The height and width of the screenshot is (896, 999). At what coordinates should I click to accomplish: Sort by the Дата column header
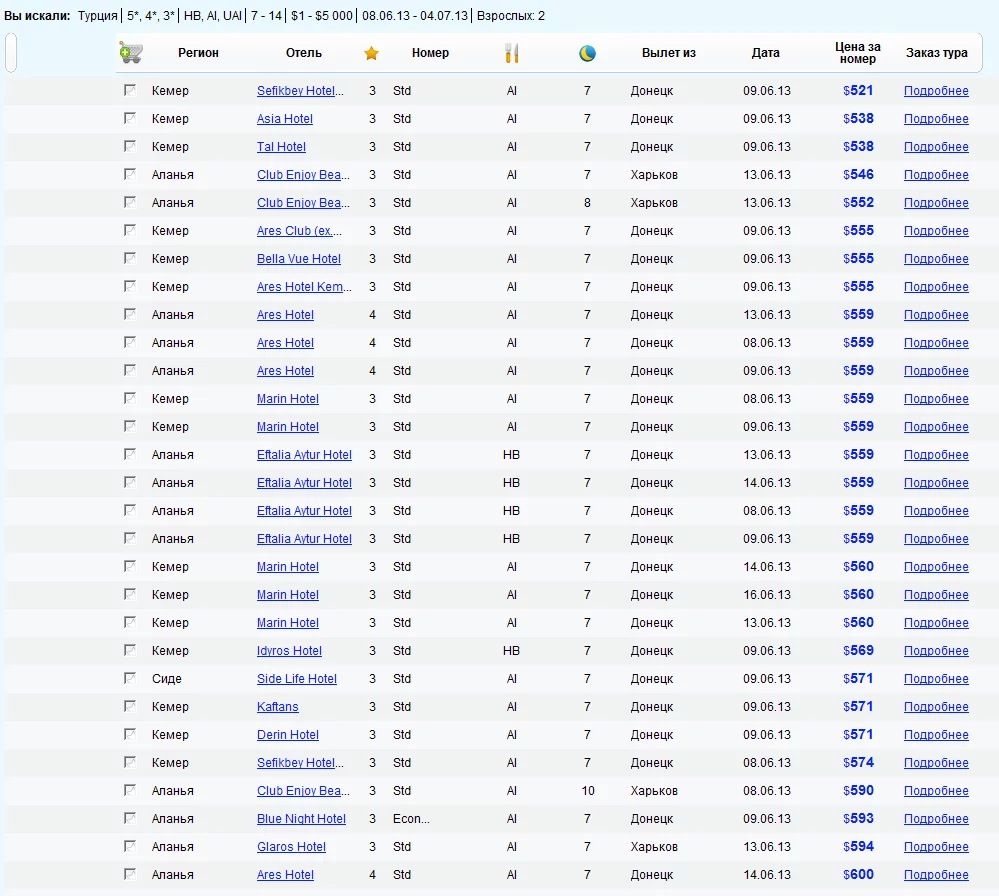pos(765,53)
